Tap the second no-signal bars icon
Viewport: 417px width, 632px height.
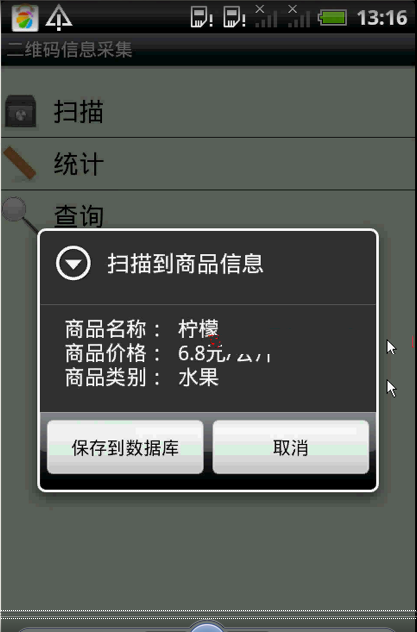pos(299,16)
